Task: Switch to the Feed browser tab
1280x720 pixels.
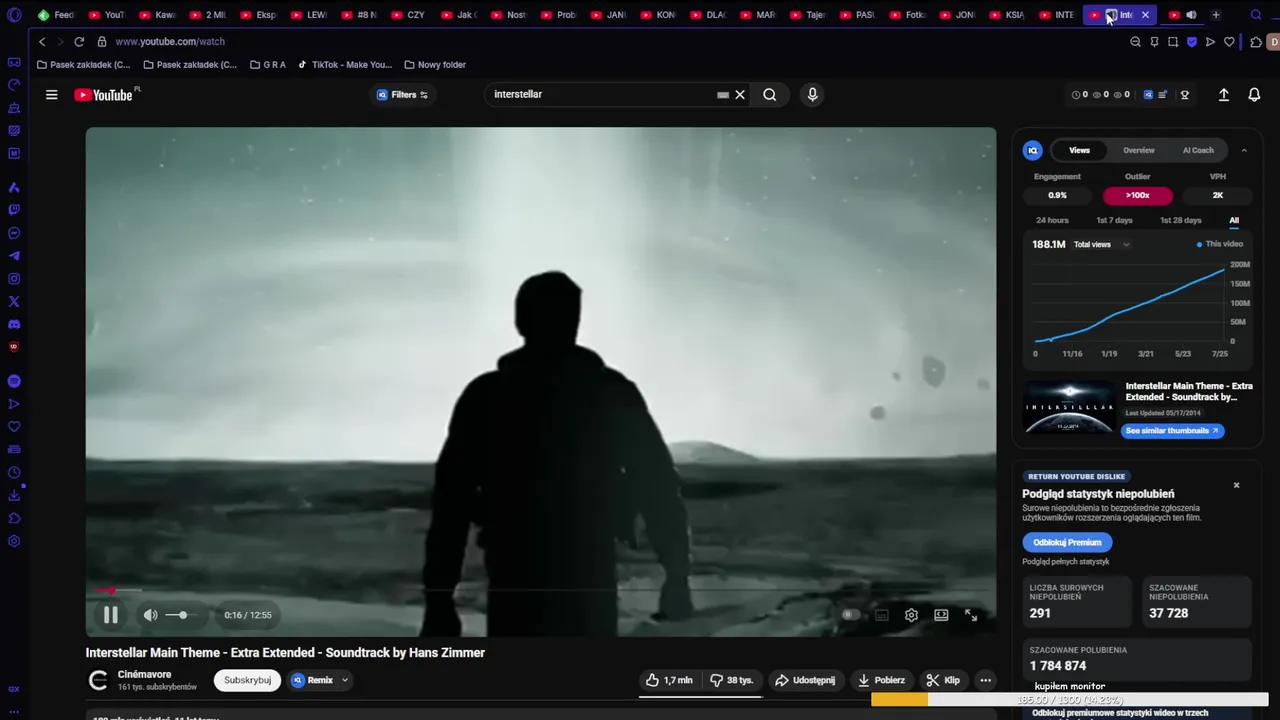Action: point(56,15)
